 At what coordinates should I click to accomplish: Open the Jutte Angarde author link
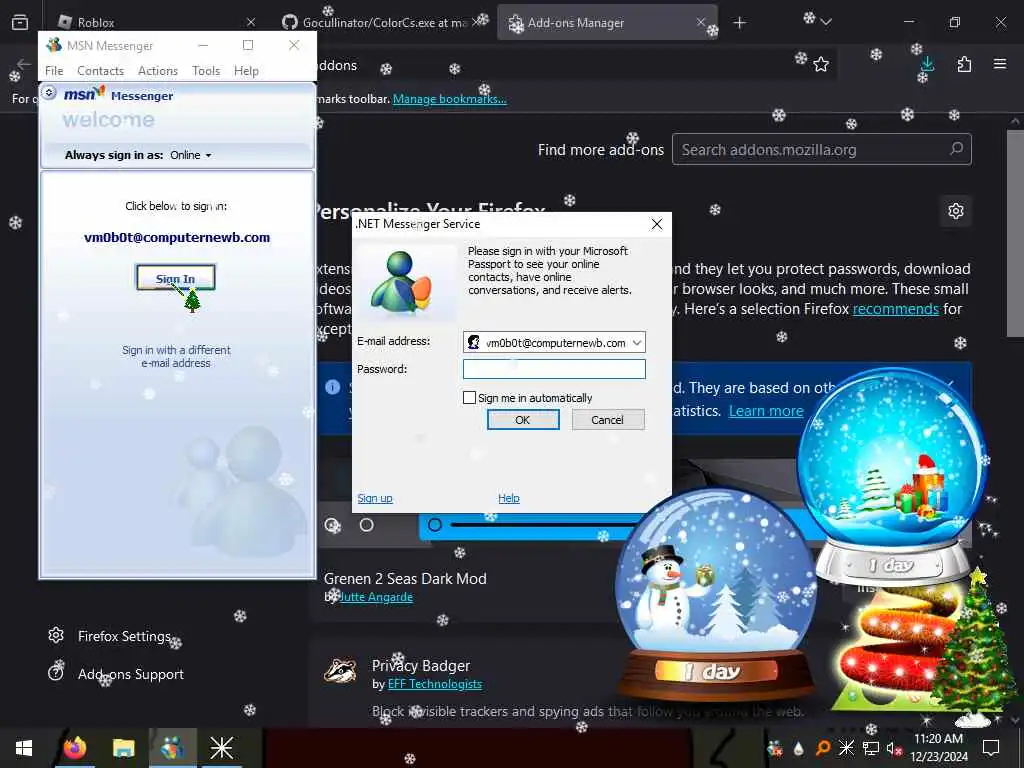pos(376,597)
